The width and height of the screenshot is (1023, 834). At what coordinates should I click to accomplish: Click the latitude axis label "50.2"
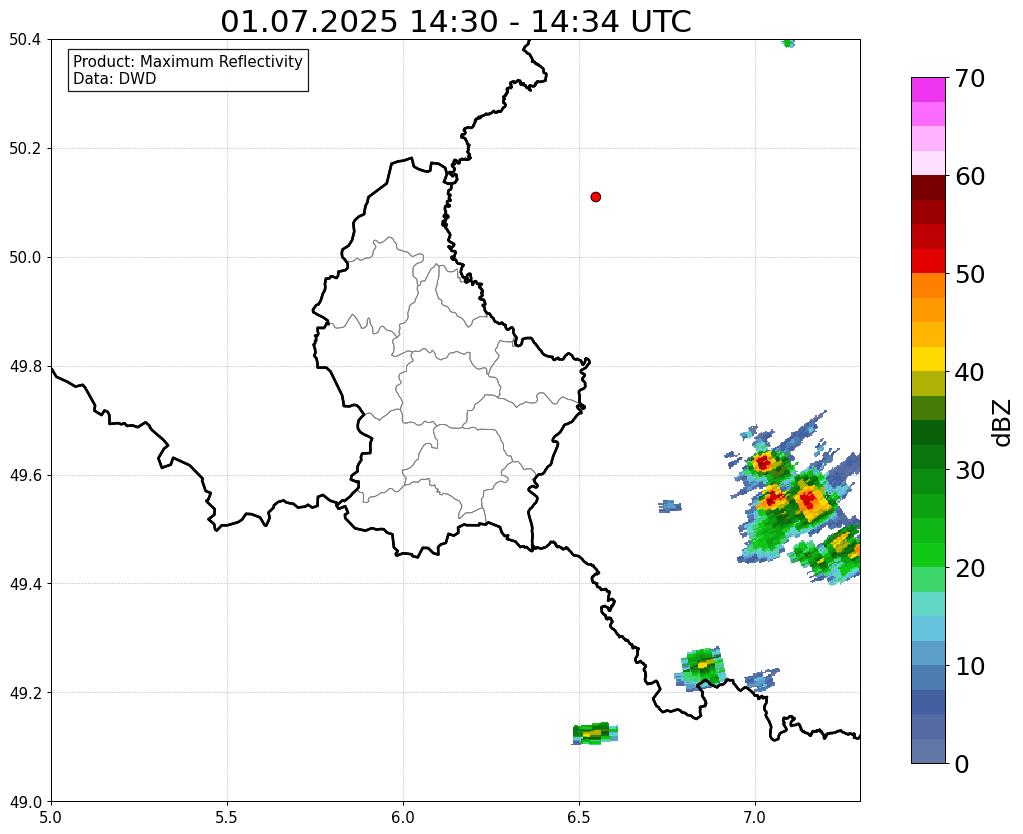(x=25, y=149)
